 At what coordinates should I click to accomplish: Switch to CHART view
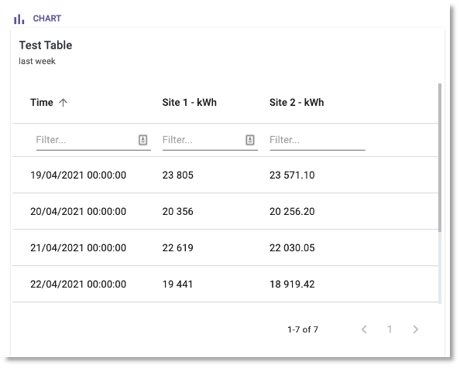38,19
